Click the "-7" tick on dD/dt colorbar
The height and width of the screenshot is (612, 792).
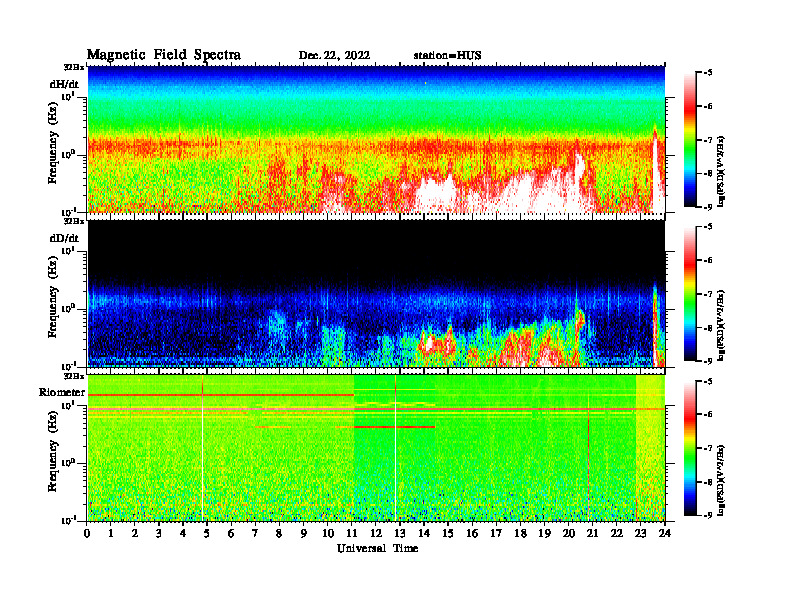(x=707, y=294)
